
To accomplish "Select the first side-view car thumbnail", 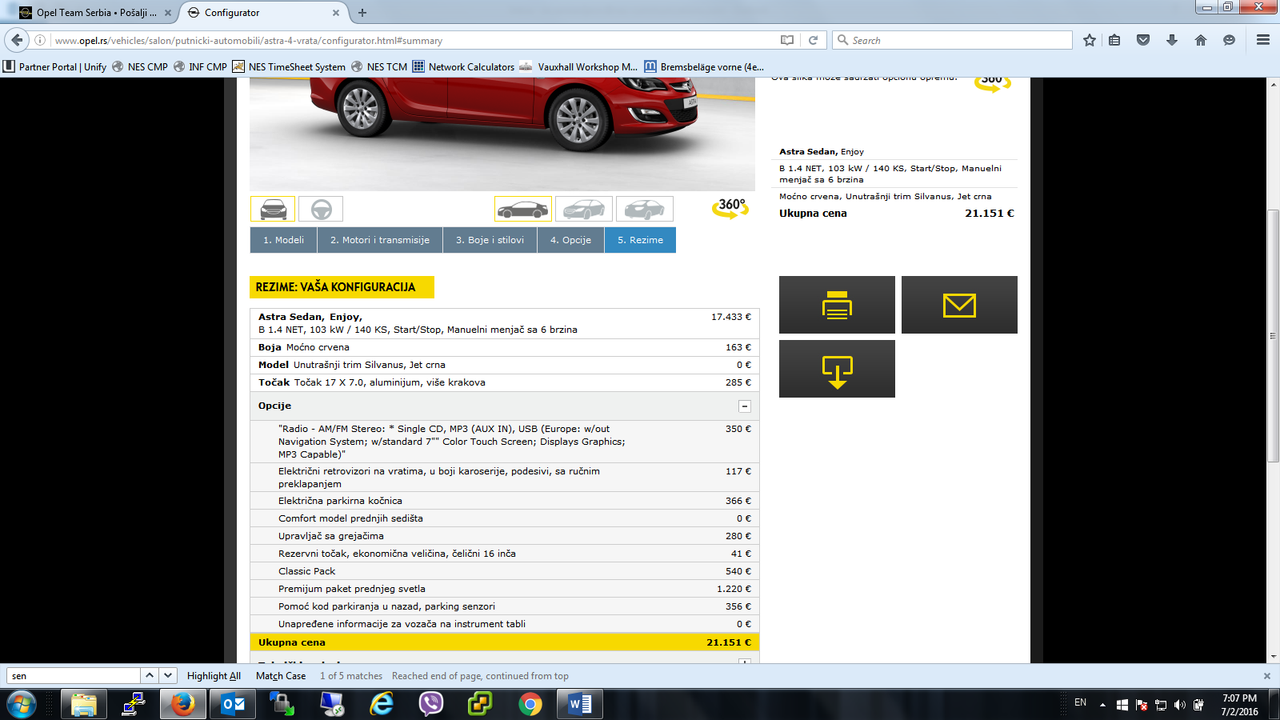I will [x=523, y=209].
